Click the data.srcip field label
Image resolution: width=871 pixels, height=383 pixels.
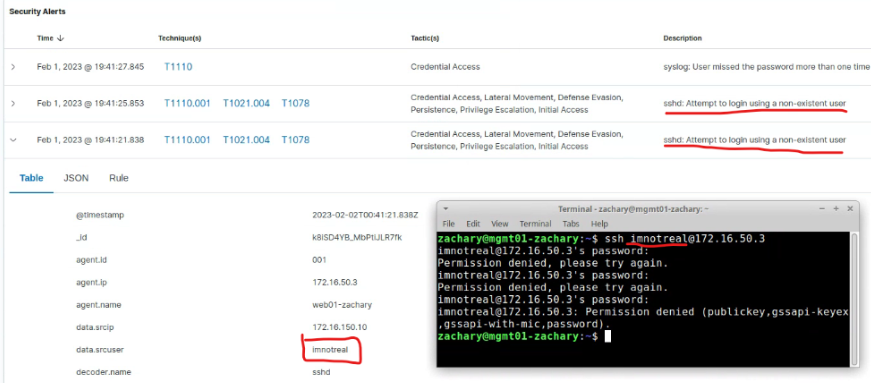[x=94, y=327]
